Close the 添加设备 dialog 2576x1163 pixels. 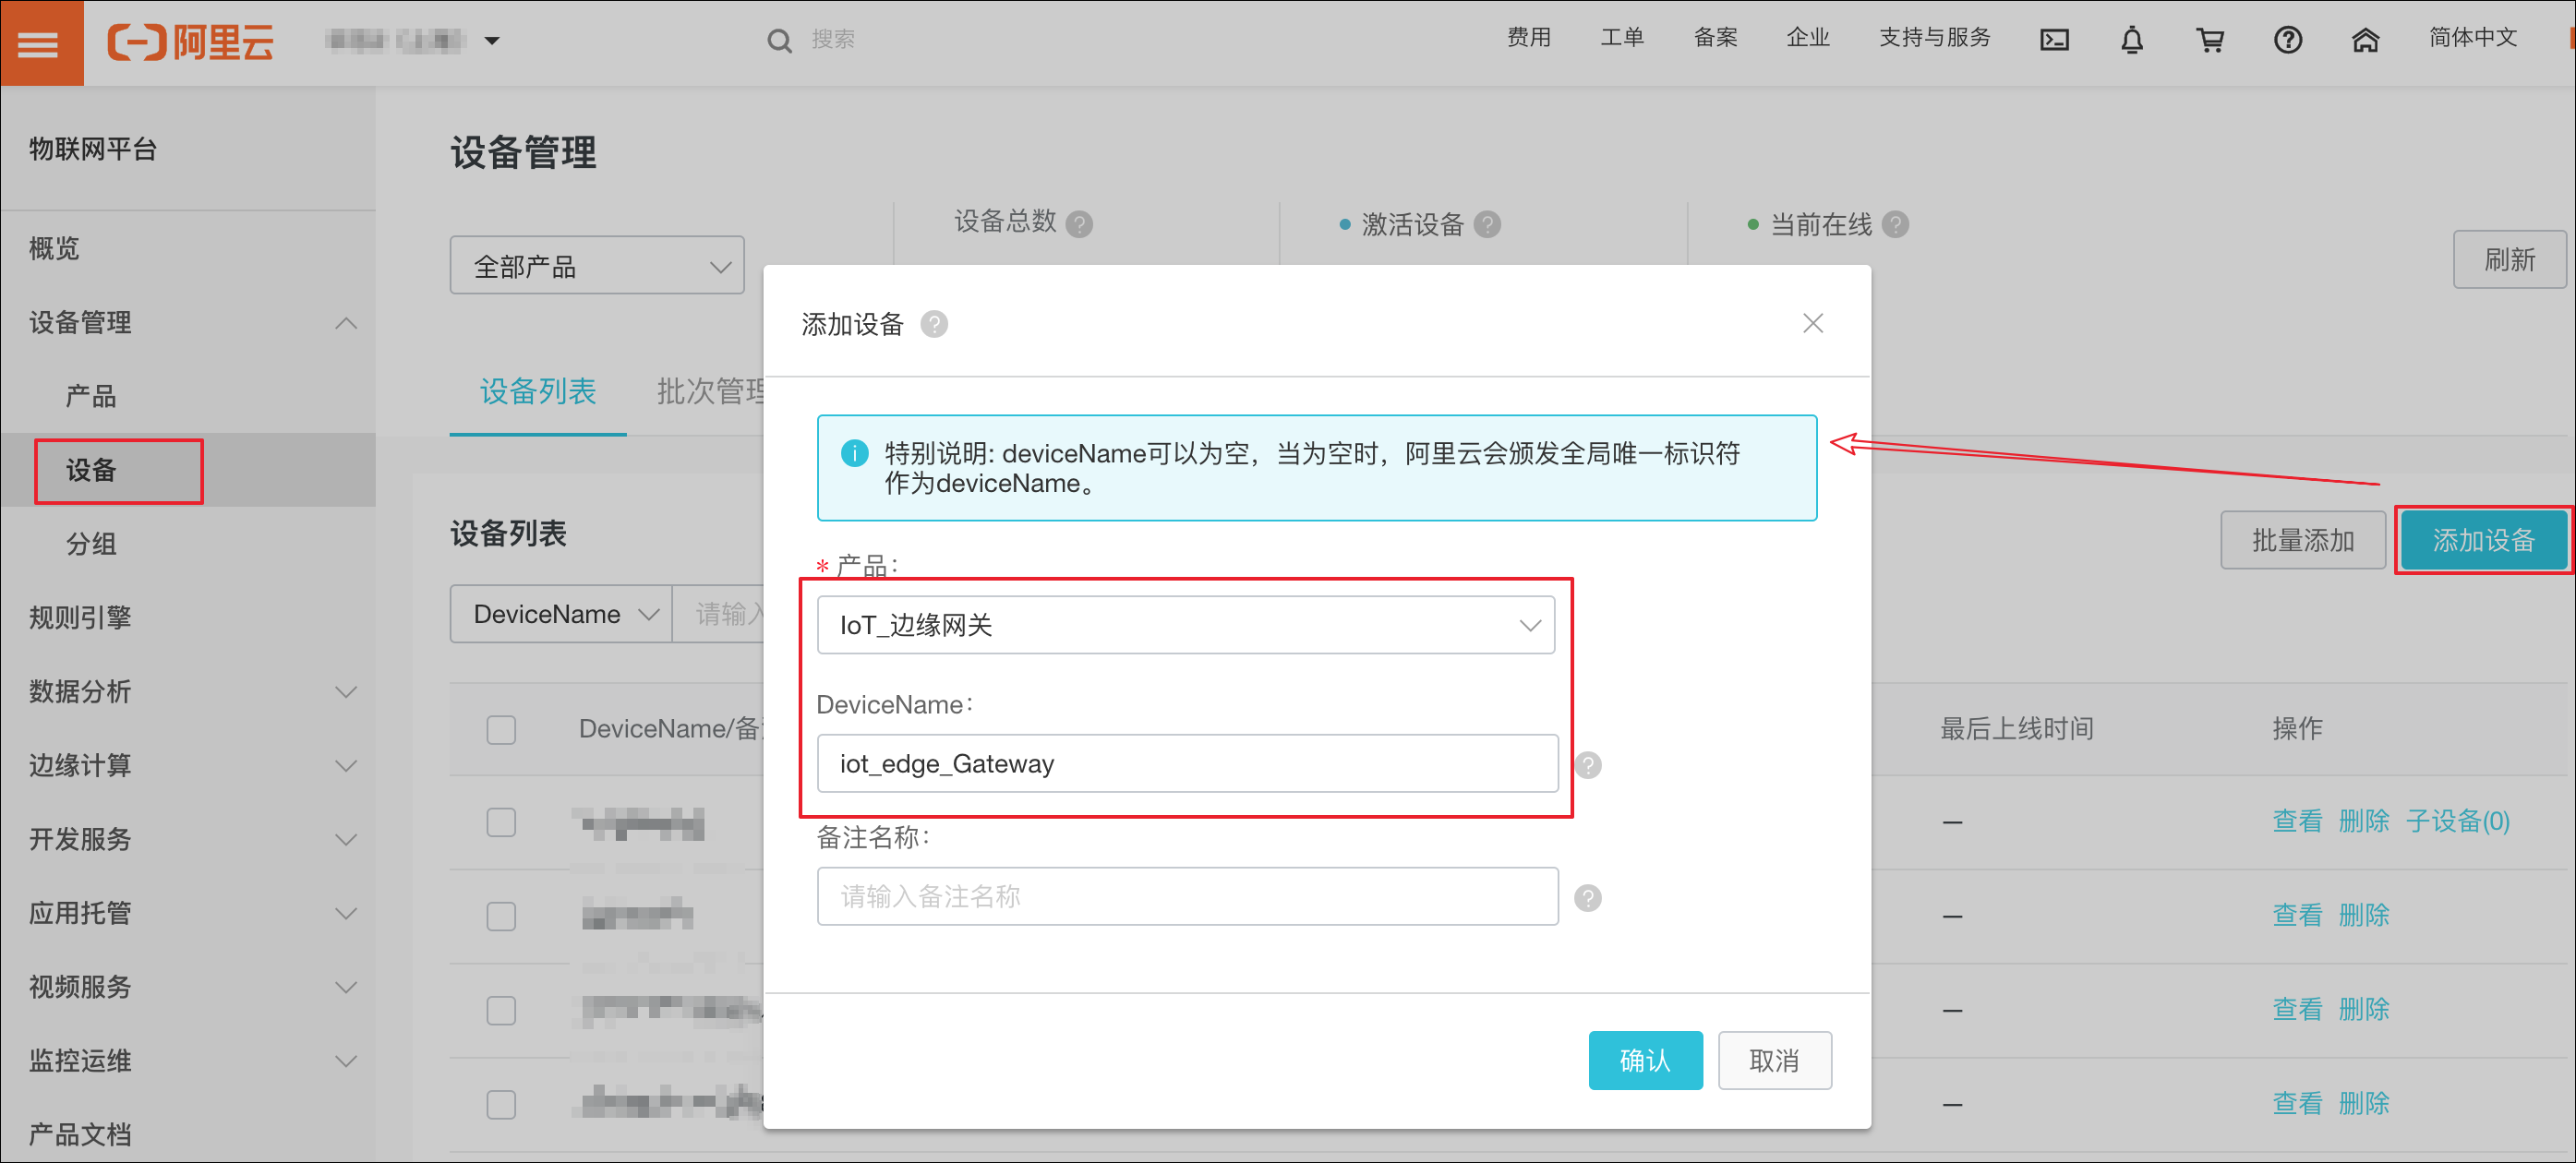tap(1813, 323)
